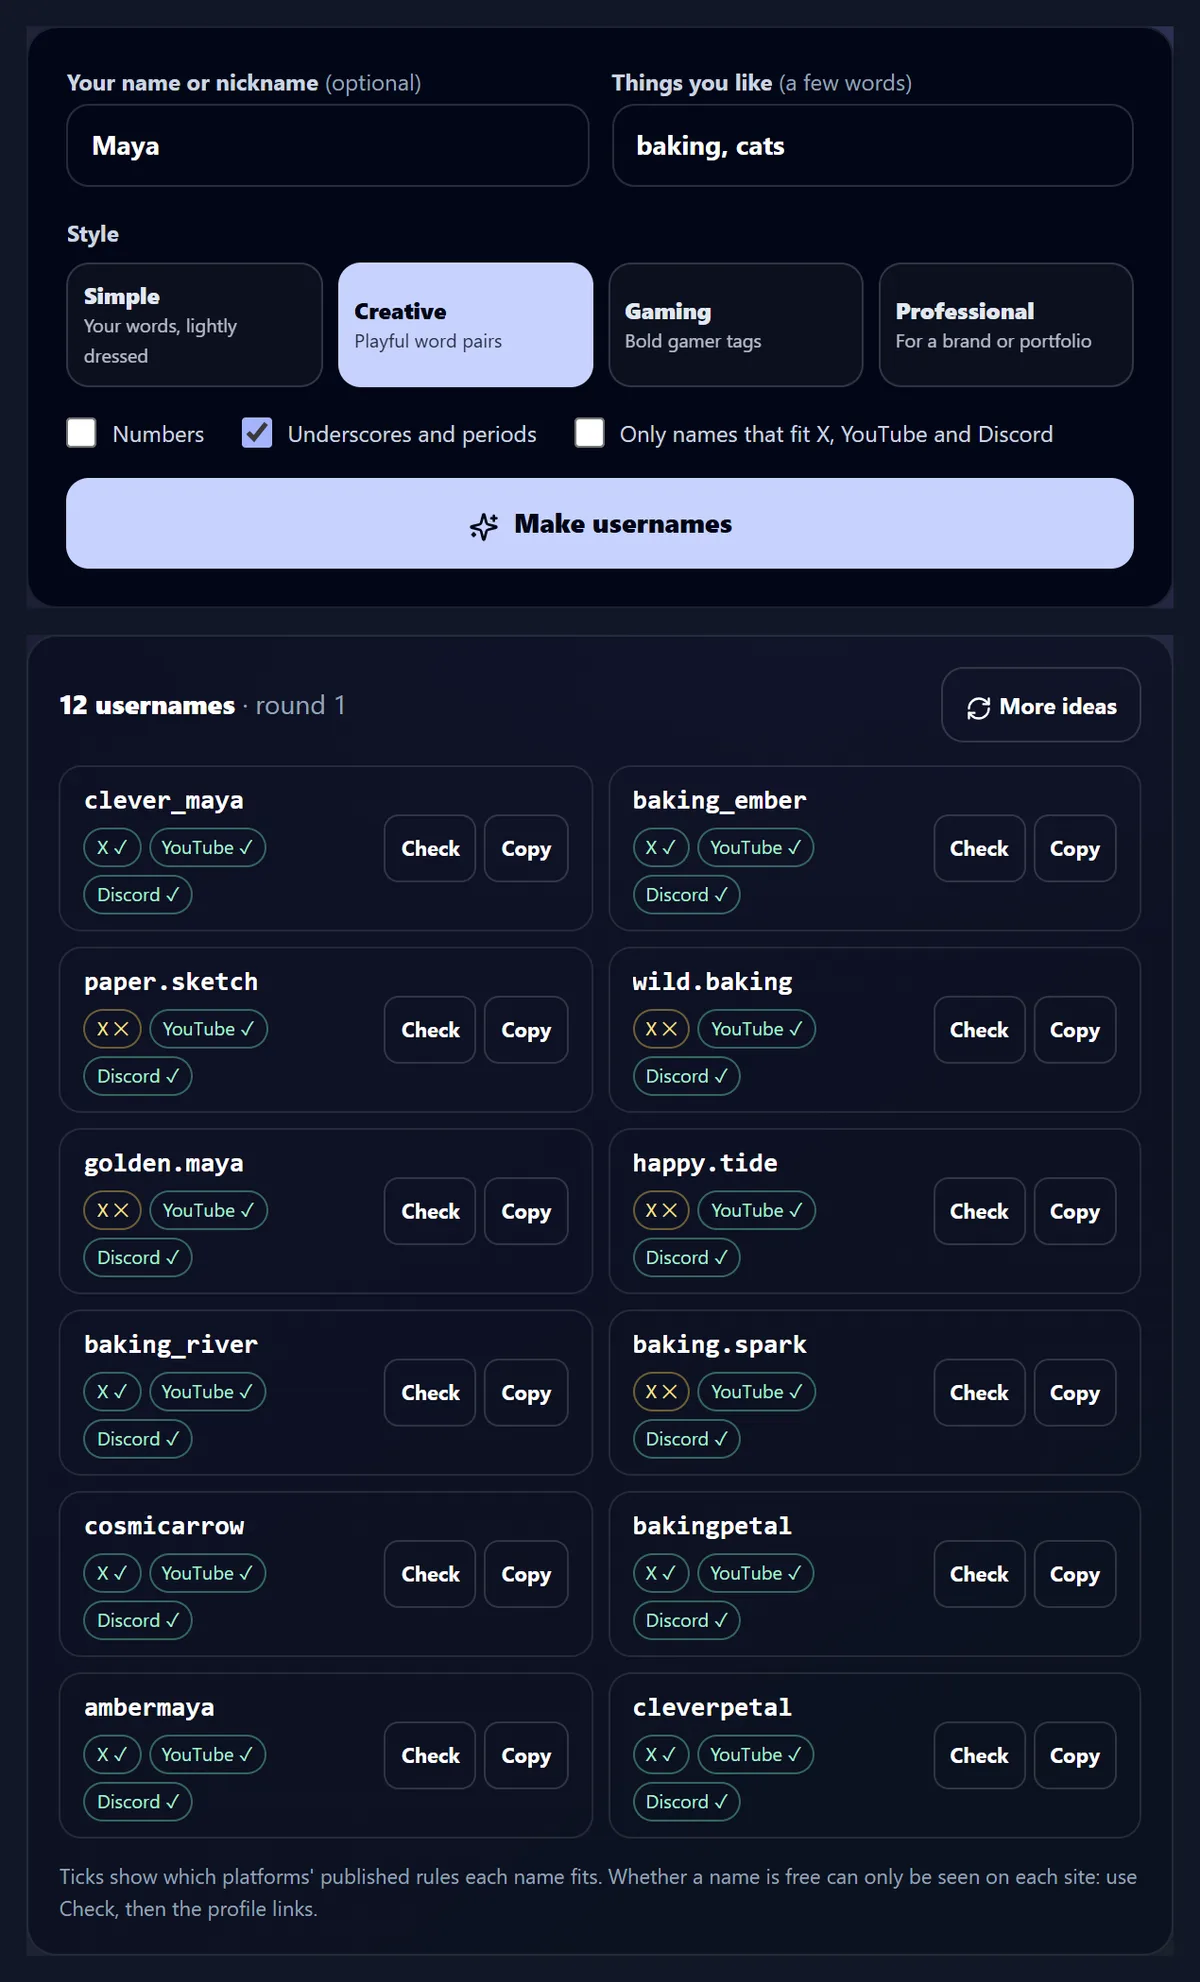Toggle the Numbers checkbox
The height and width of the screenshot is (1982, 1200).
(81, 433)
